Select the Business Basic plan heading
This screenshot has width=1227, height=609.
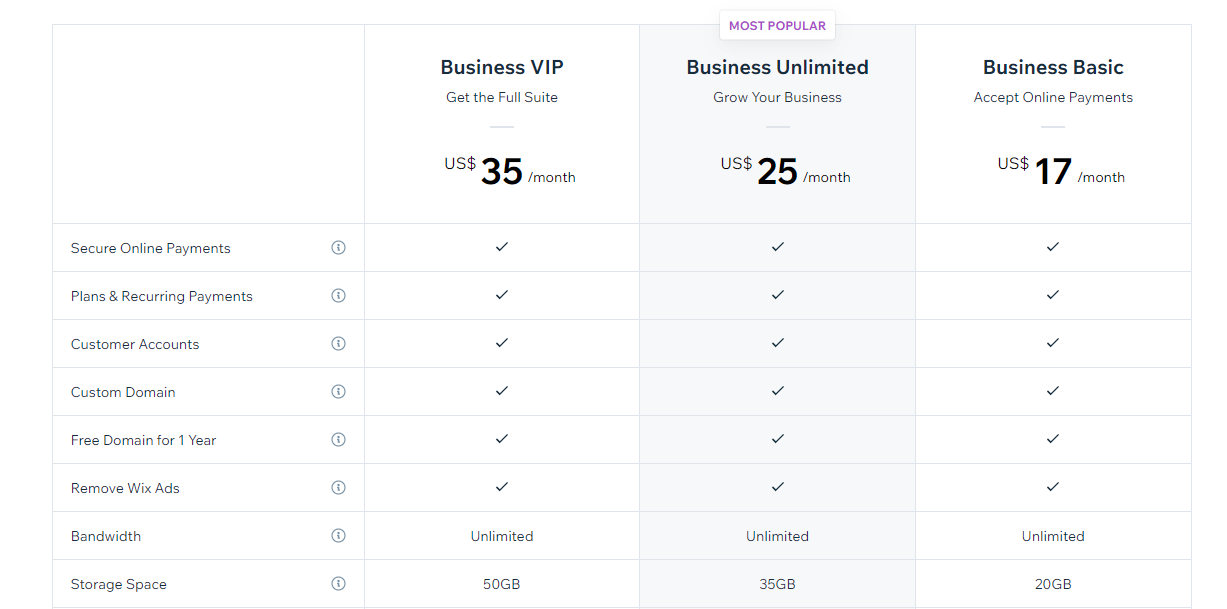click(1053, 67)
